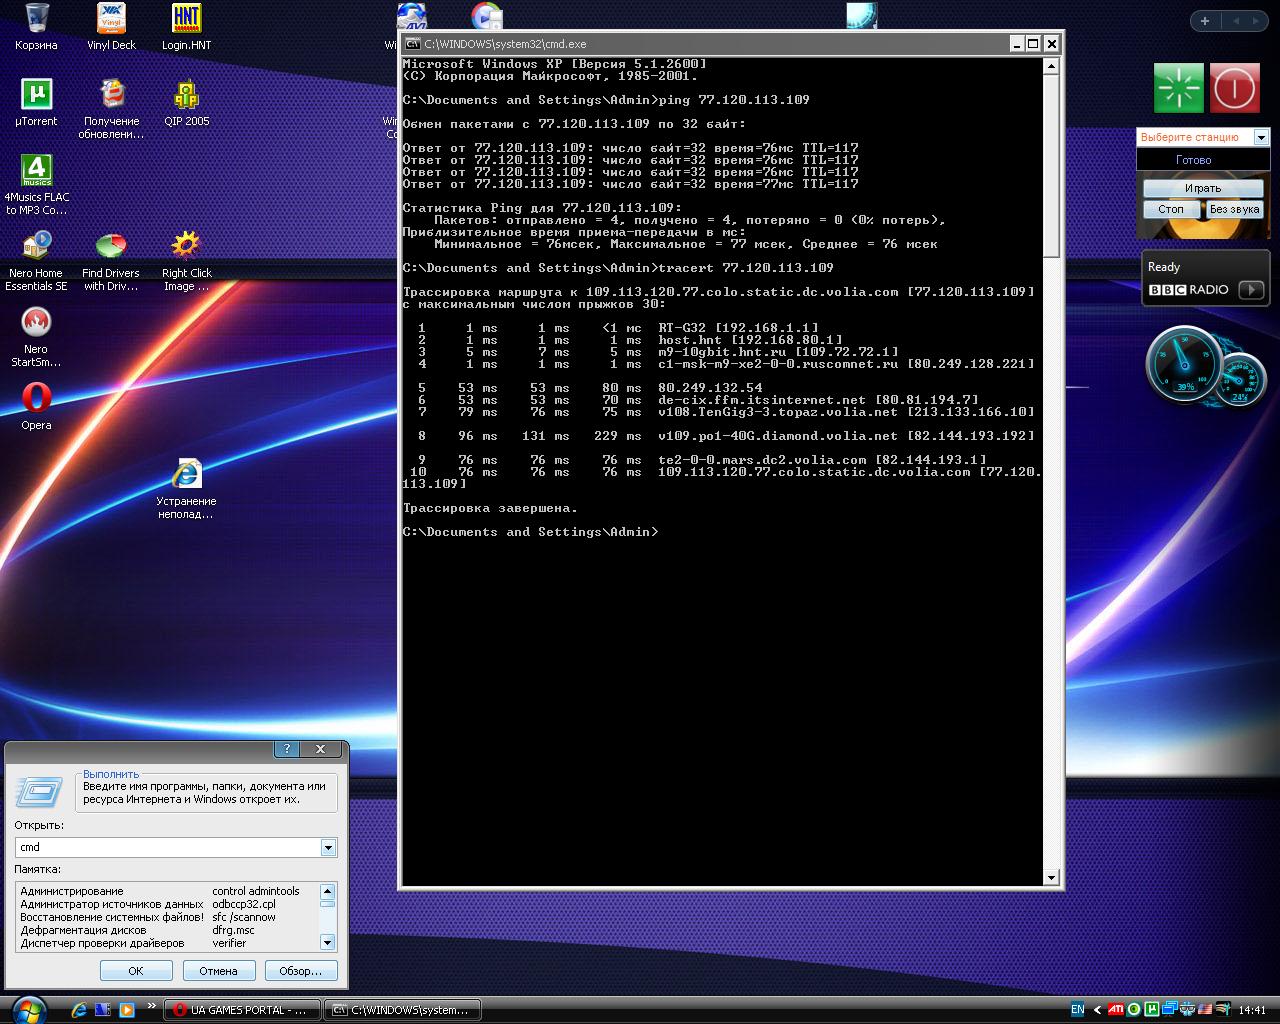
Task: Select the Администрирование list row
Action: [168, 891]
